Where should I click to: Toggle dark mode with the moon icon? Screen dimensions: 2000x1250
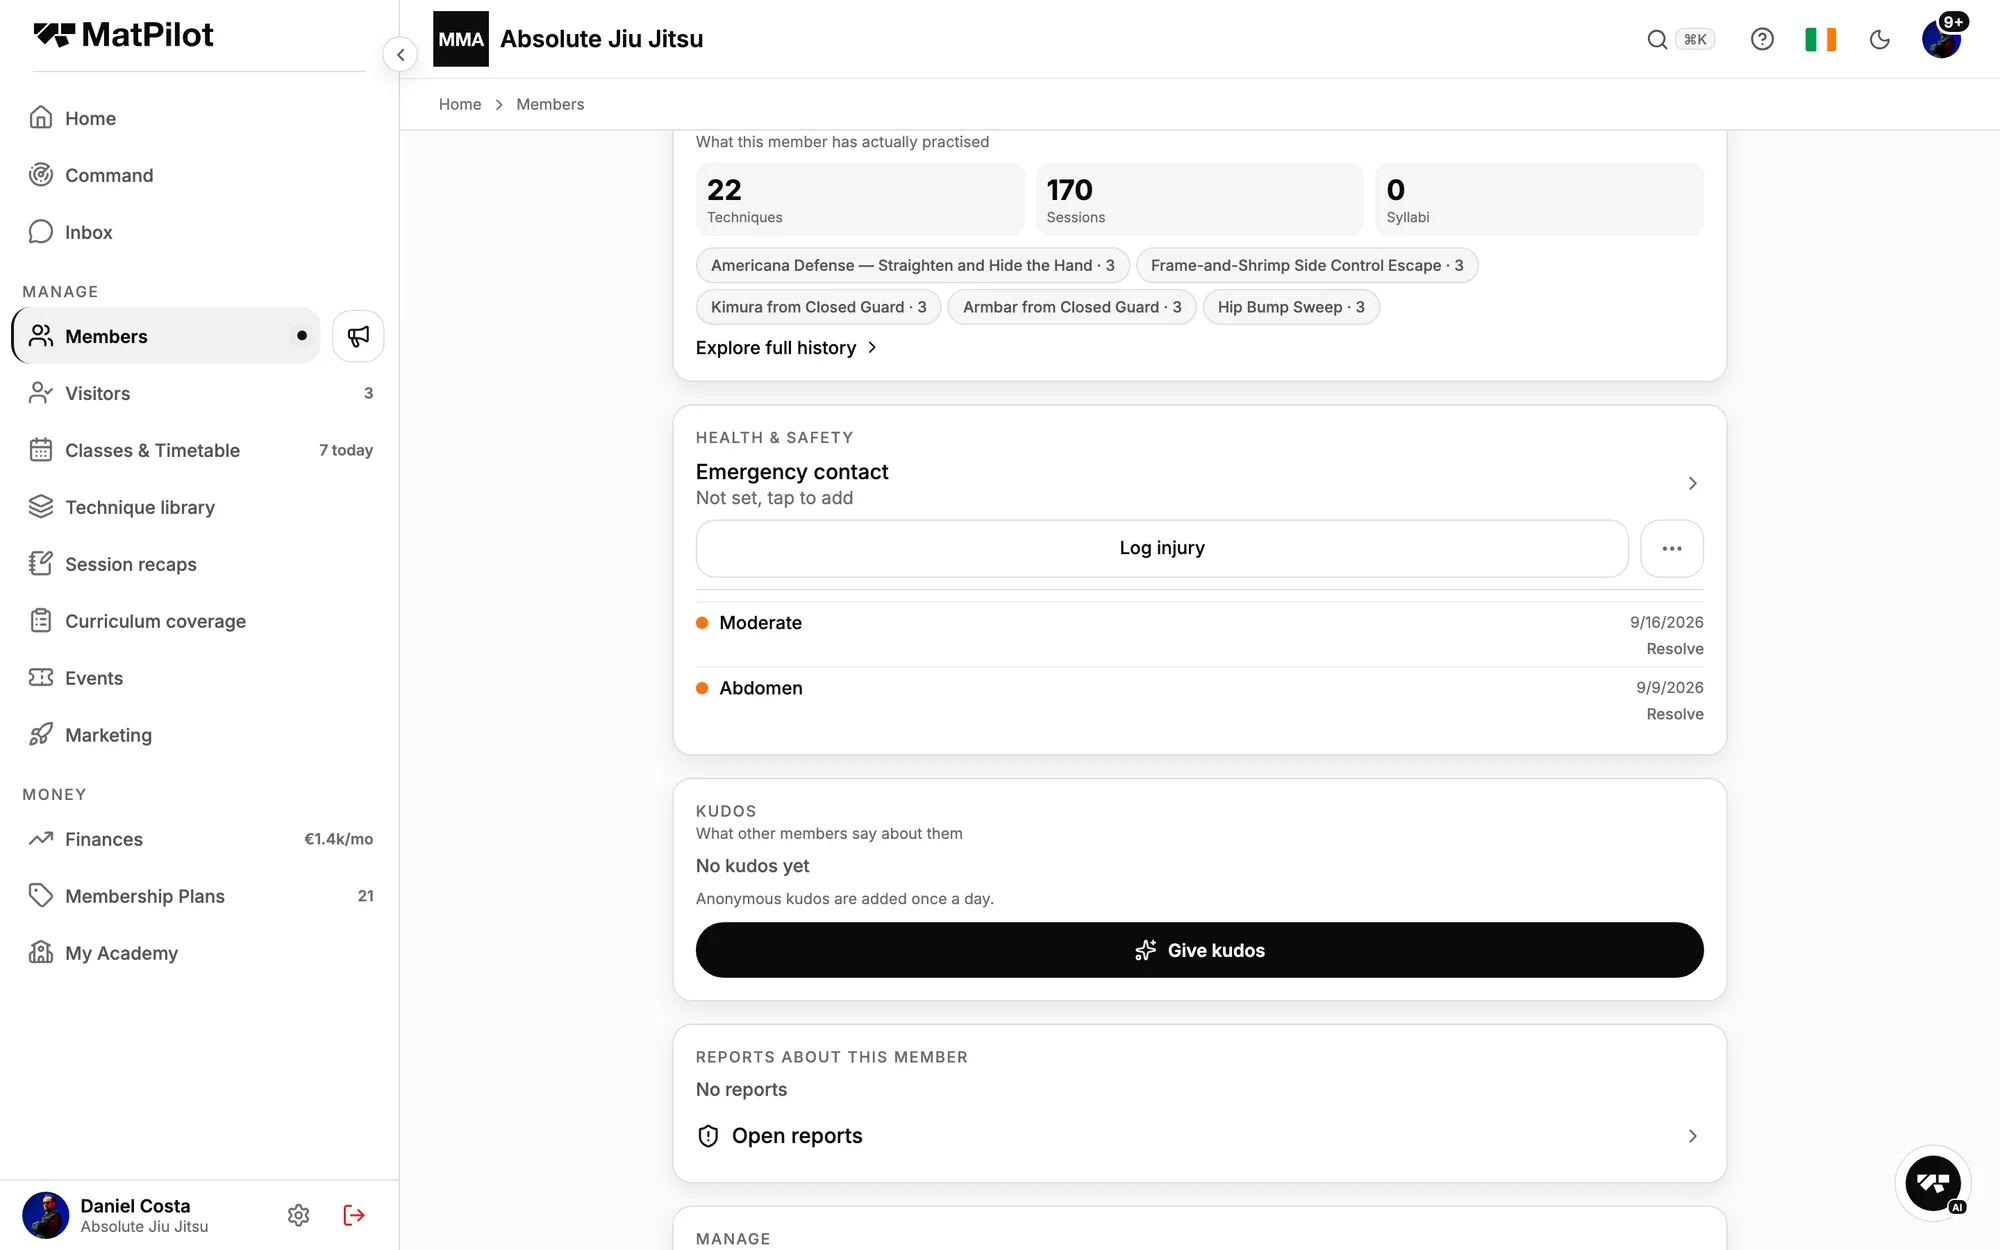(1880, 39)
